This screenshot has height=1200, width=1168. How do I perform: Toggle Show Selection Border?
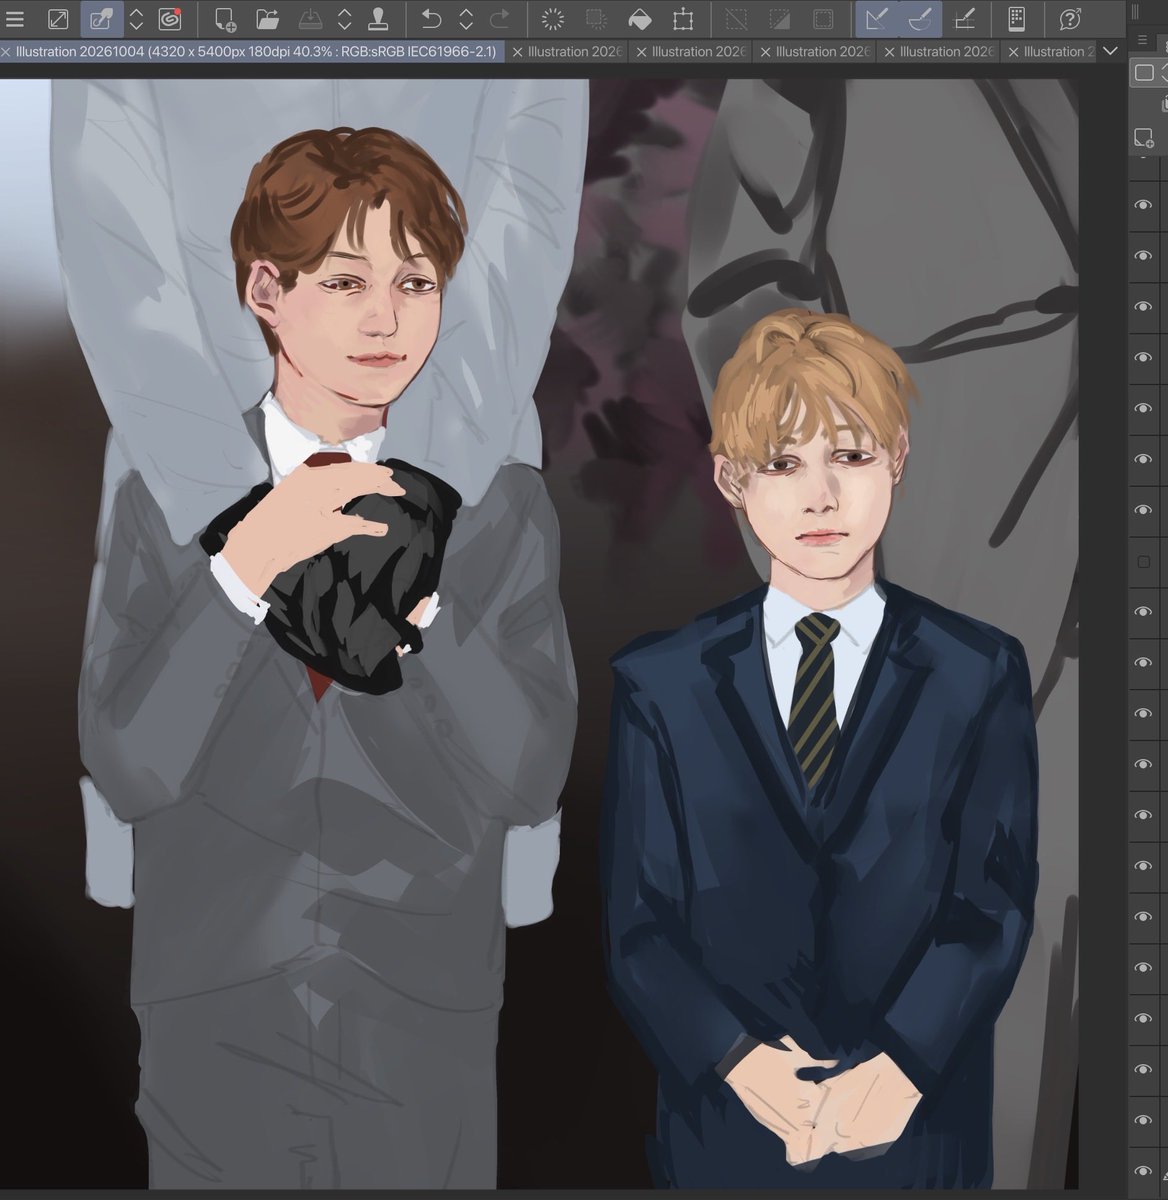point(823,19)
